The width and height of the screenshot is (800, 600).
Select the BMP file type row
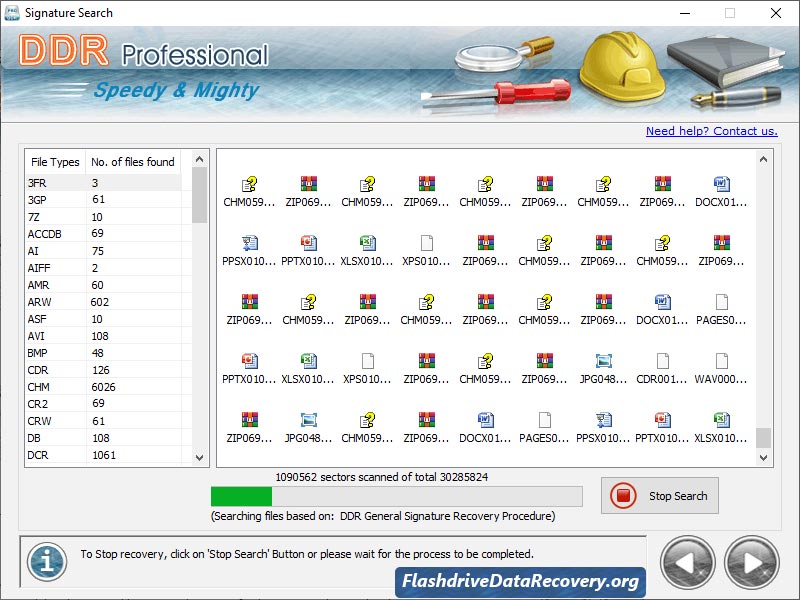pyautogui.click(x=104, y=353)
